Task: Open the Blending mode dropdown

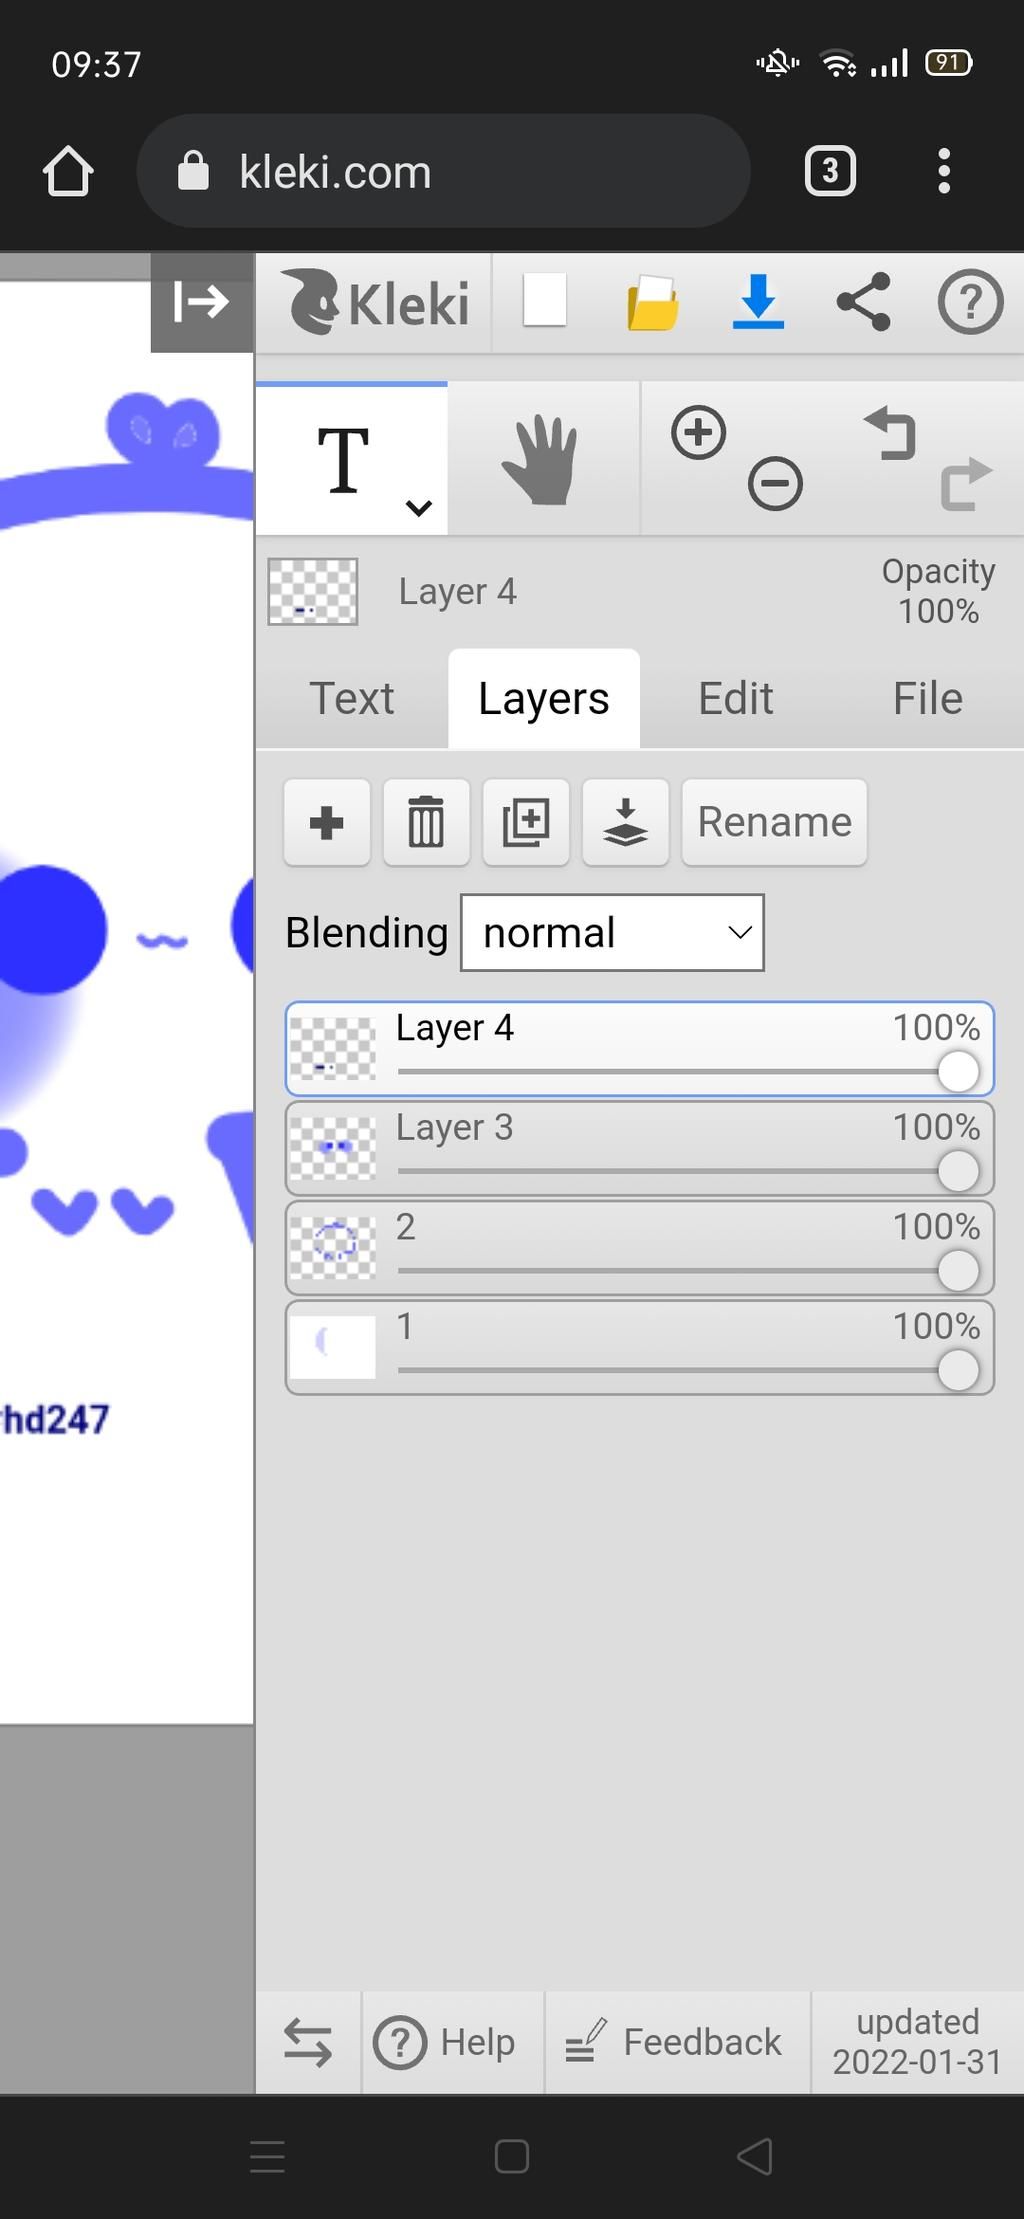Action: coord(612,932)
